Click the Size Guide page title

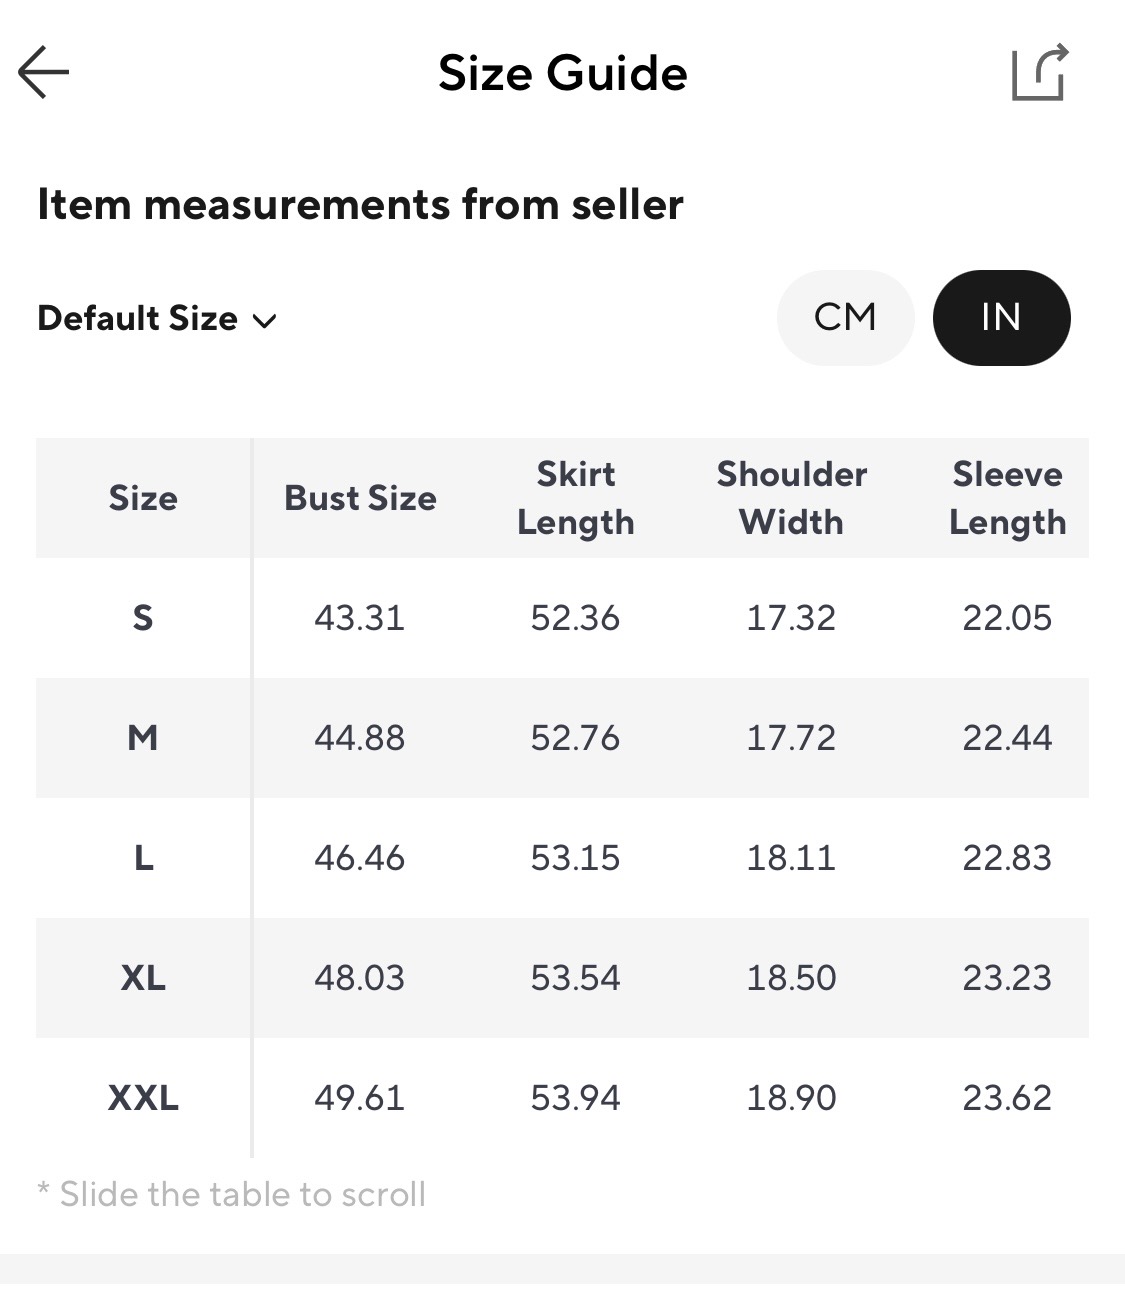coord(562,74)
